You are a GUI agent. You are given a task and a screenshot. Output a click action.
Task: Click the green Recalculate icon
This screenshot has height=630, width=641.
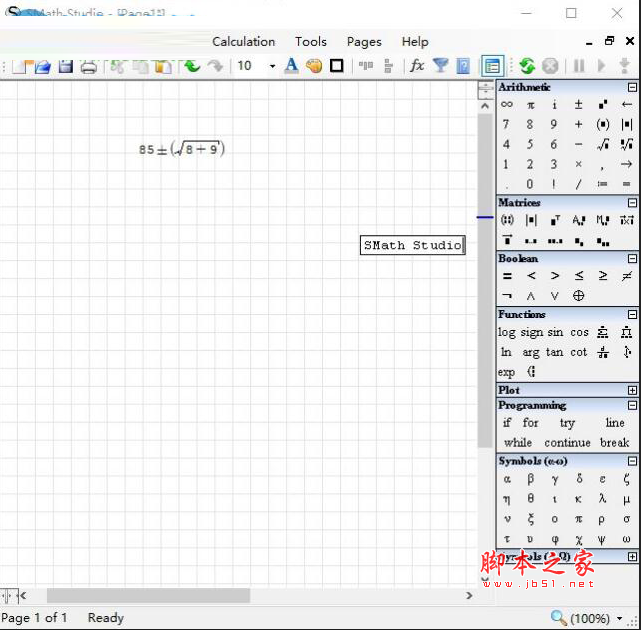coord(526,66)
